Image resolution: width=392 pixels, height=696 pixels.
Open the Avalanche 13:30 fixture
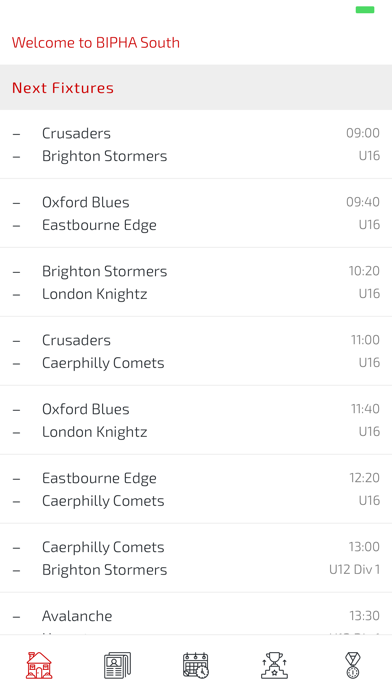pos(196,615)
